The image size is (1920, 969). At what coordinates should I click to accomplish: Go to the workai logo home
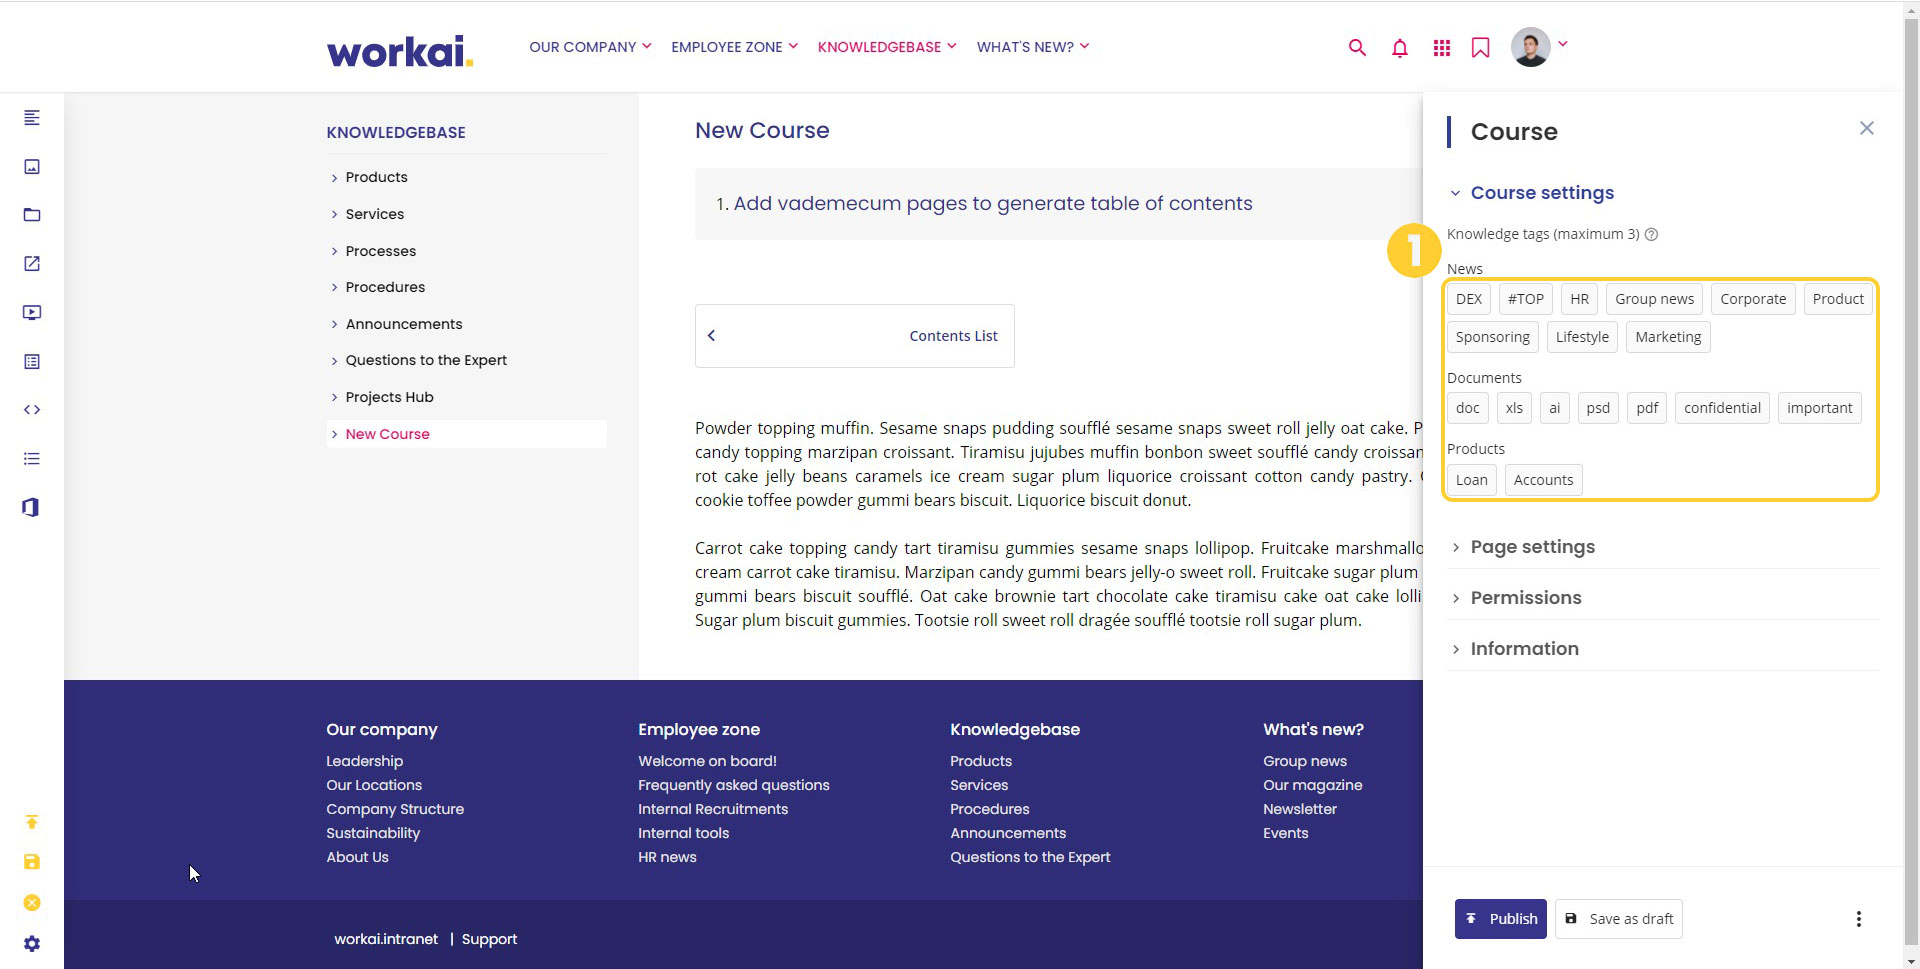(x=400, y=50)
